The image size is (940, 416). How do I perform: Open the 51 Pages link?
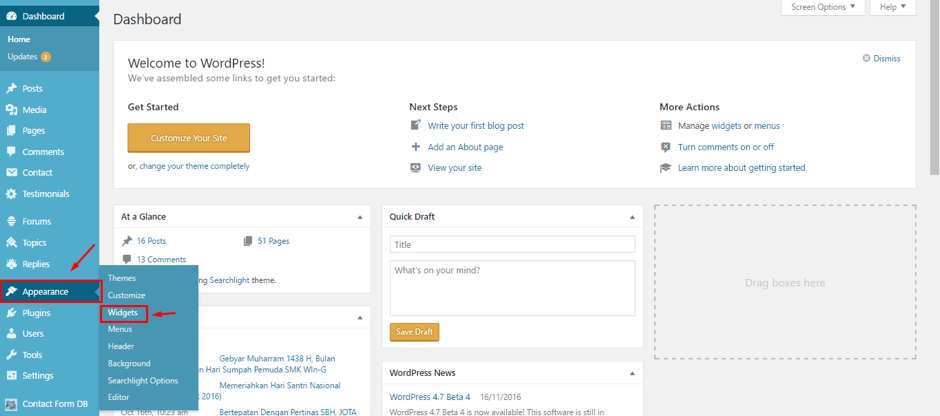(273, 241)
